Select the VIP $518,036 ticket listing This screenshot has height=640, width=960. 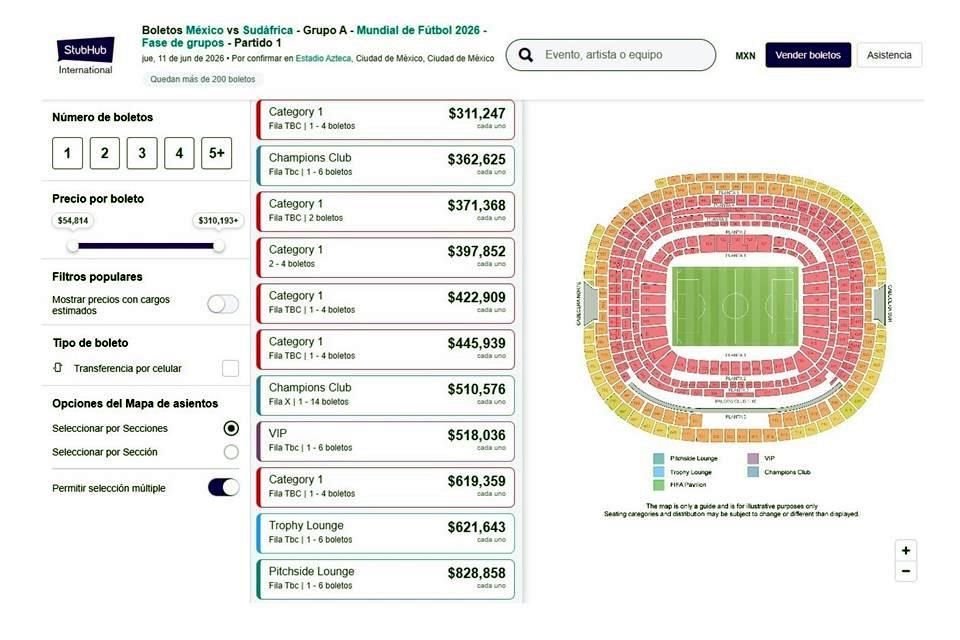coord(386,440)
